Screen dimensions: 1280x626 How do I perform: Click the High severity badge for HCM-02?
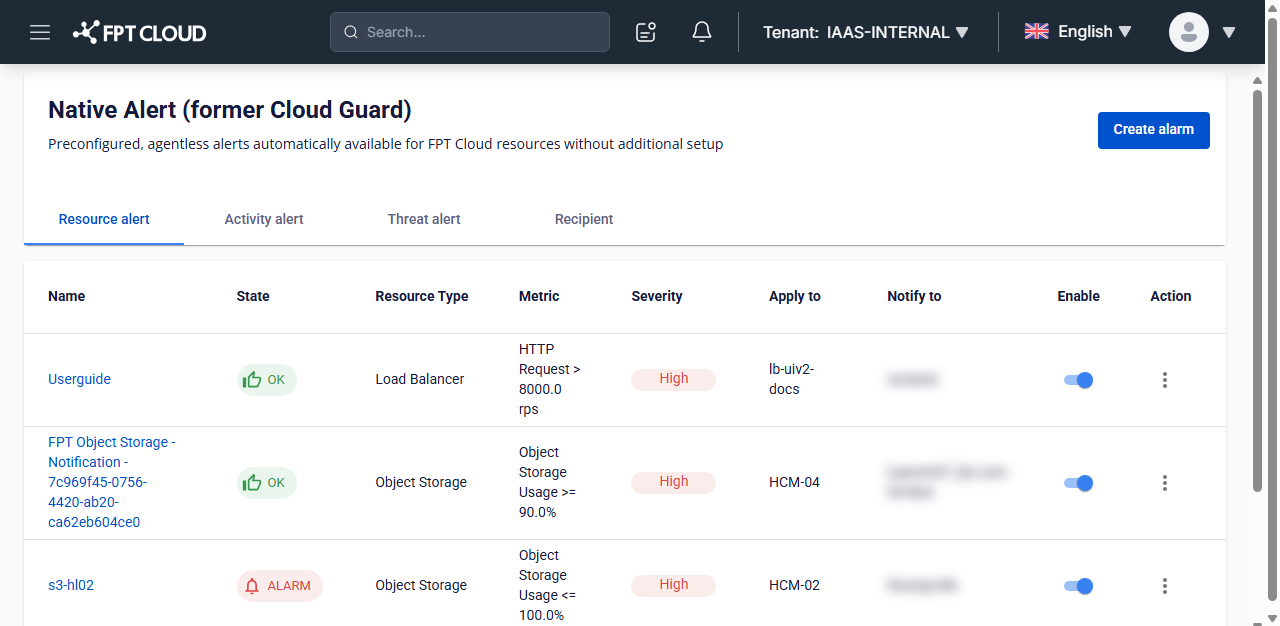coord(673,585)
